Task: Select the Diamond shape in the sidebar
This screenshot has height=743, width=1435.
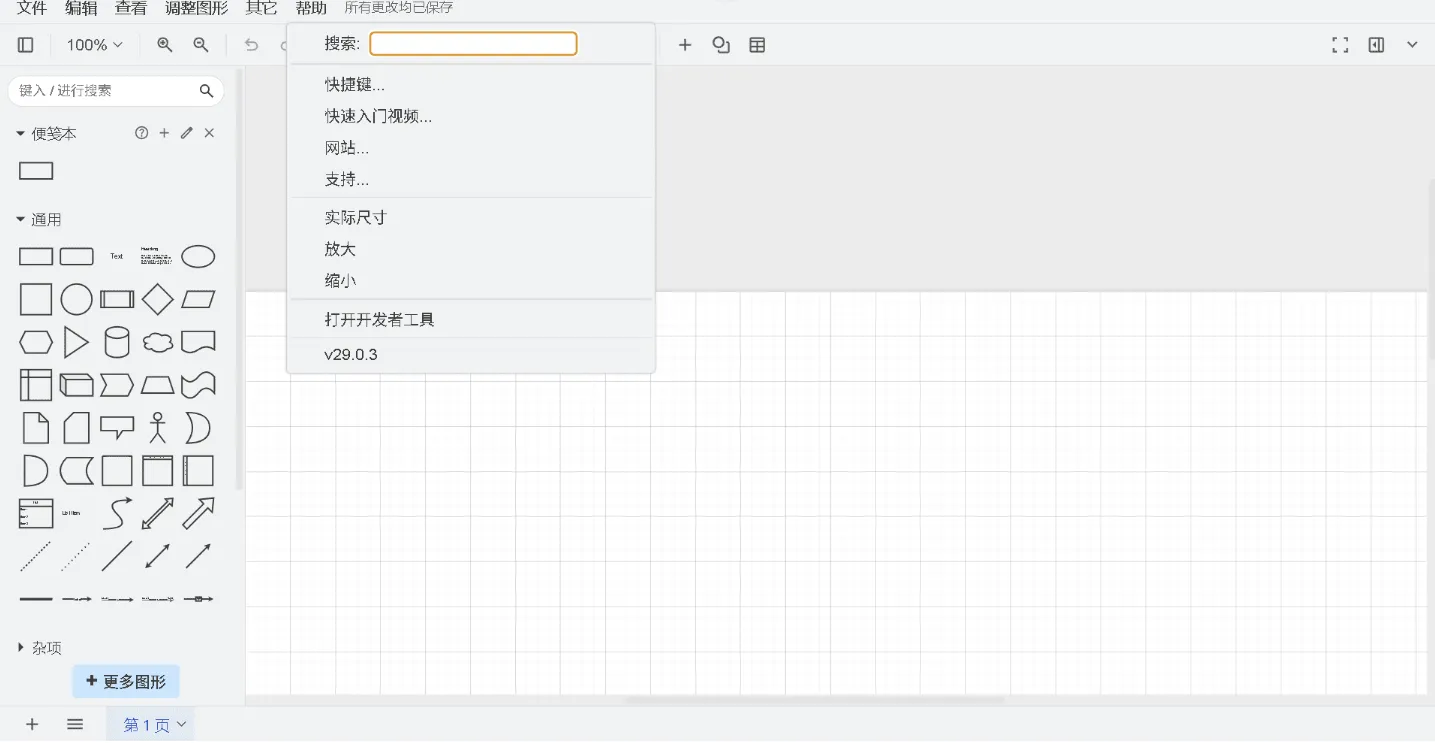Action: (157, 298)
